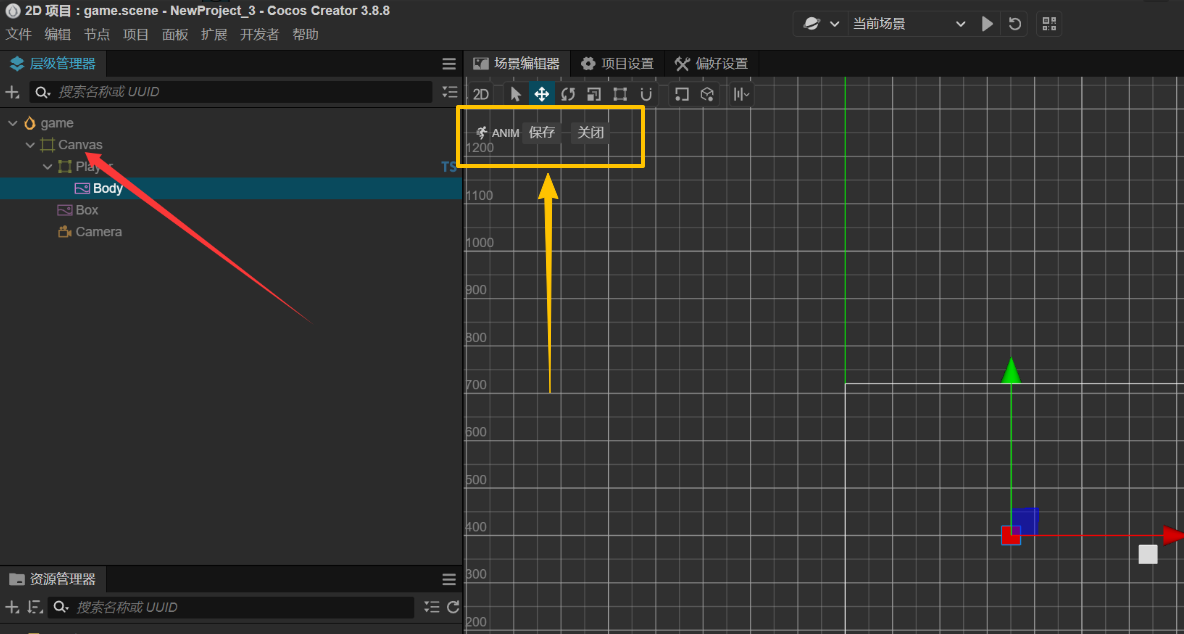Open the 编辑 menu
The height and width of the screenshot is (634, 1184).
coord(57,35)
